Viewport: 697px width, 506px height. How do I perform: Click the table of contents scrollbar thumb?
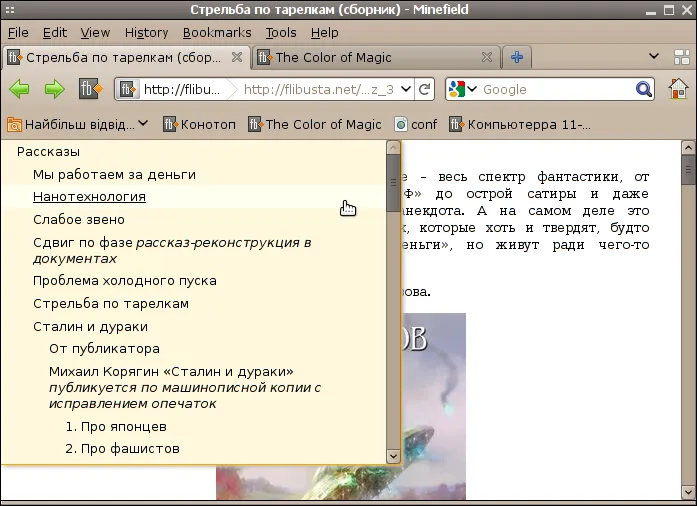[x=393, y=183]
